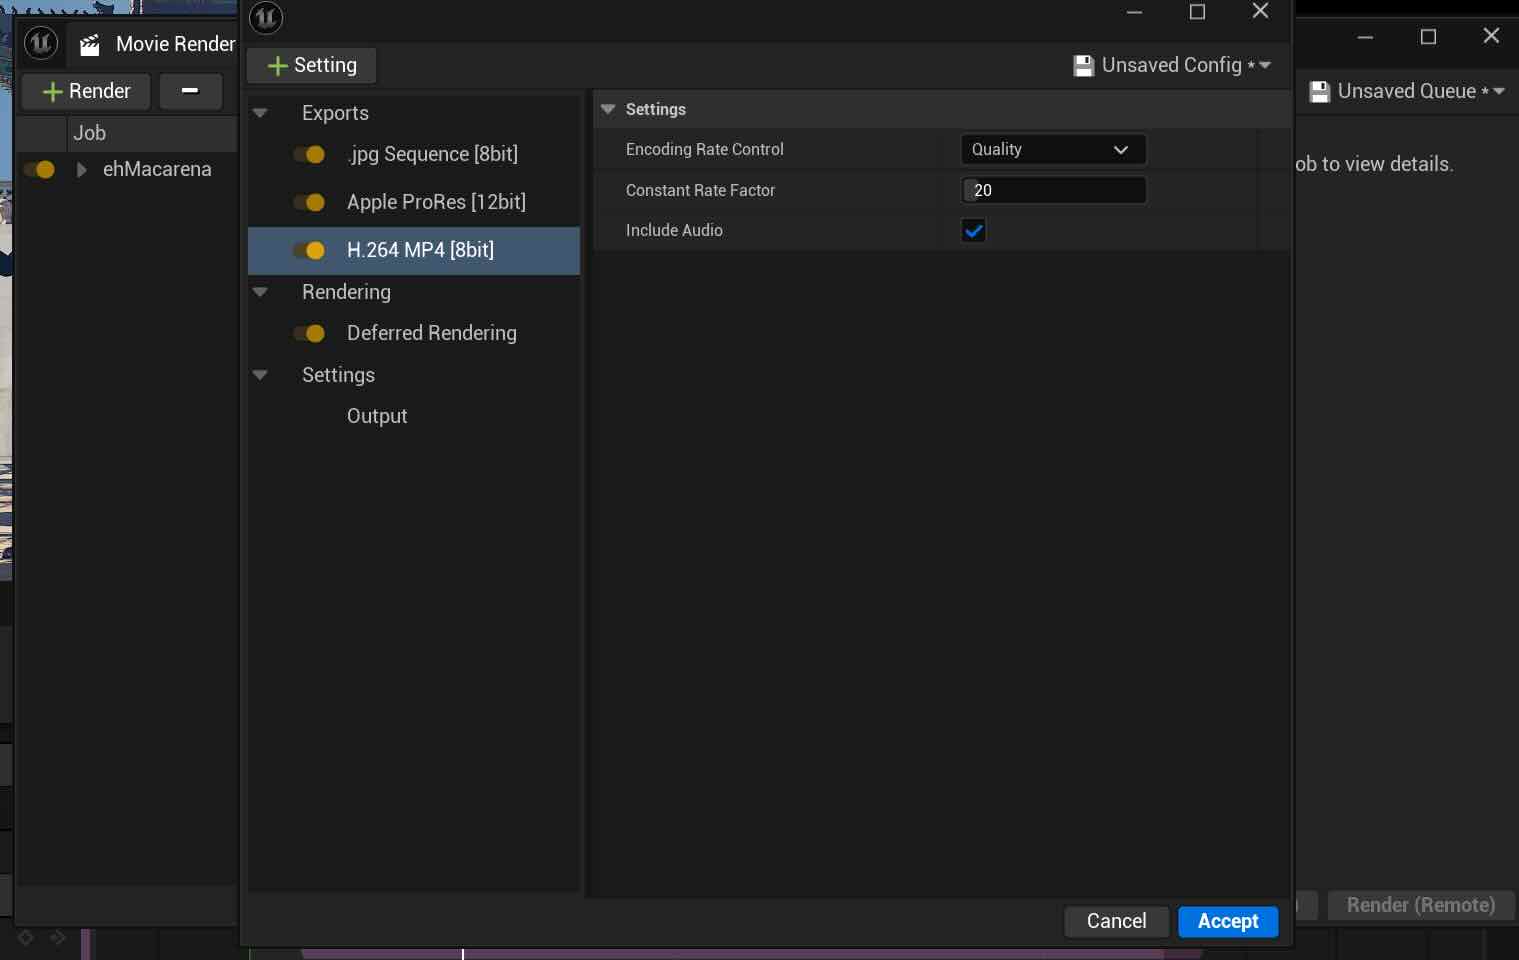Click the Cancel button
Image resolution: width=1519 pixels, height=960 pixels.
(1116, 921)
